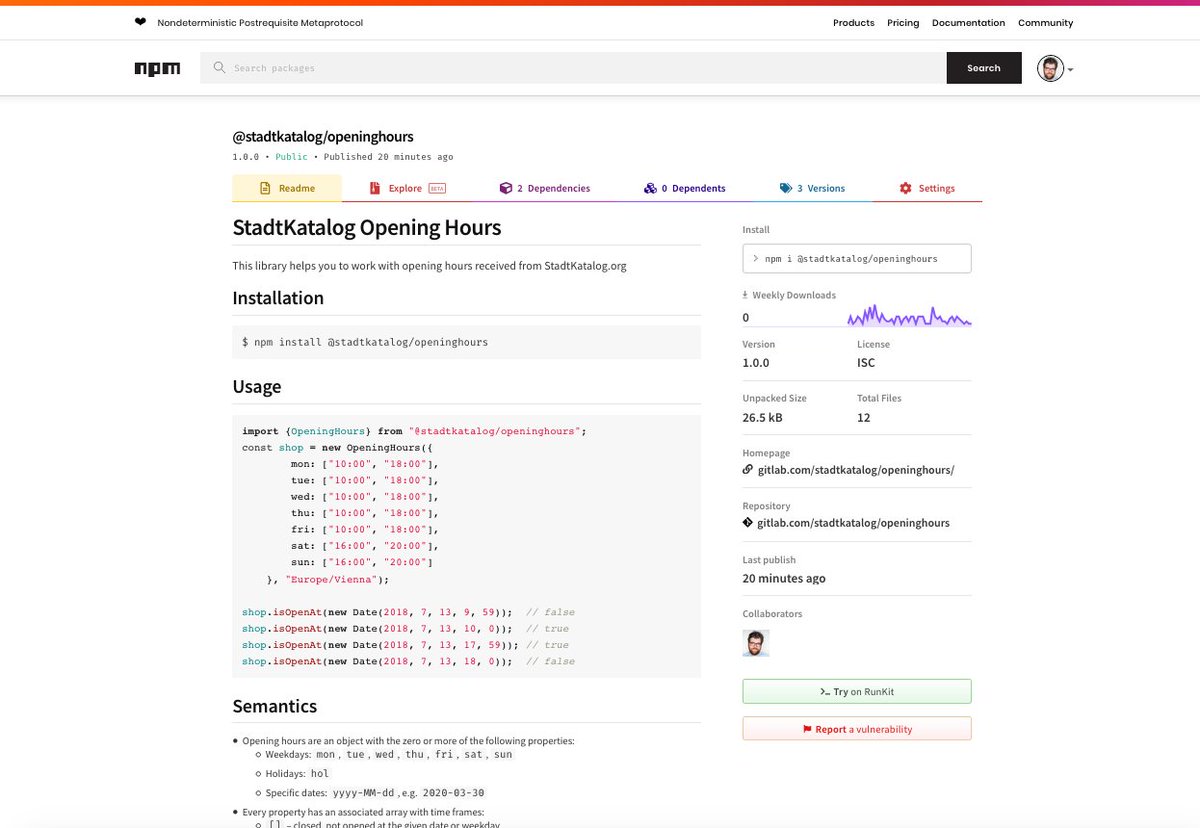Click the Last publish 20 minutes ago

click(x=784, y=578)
